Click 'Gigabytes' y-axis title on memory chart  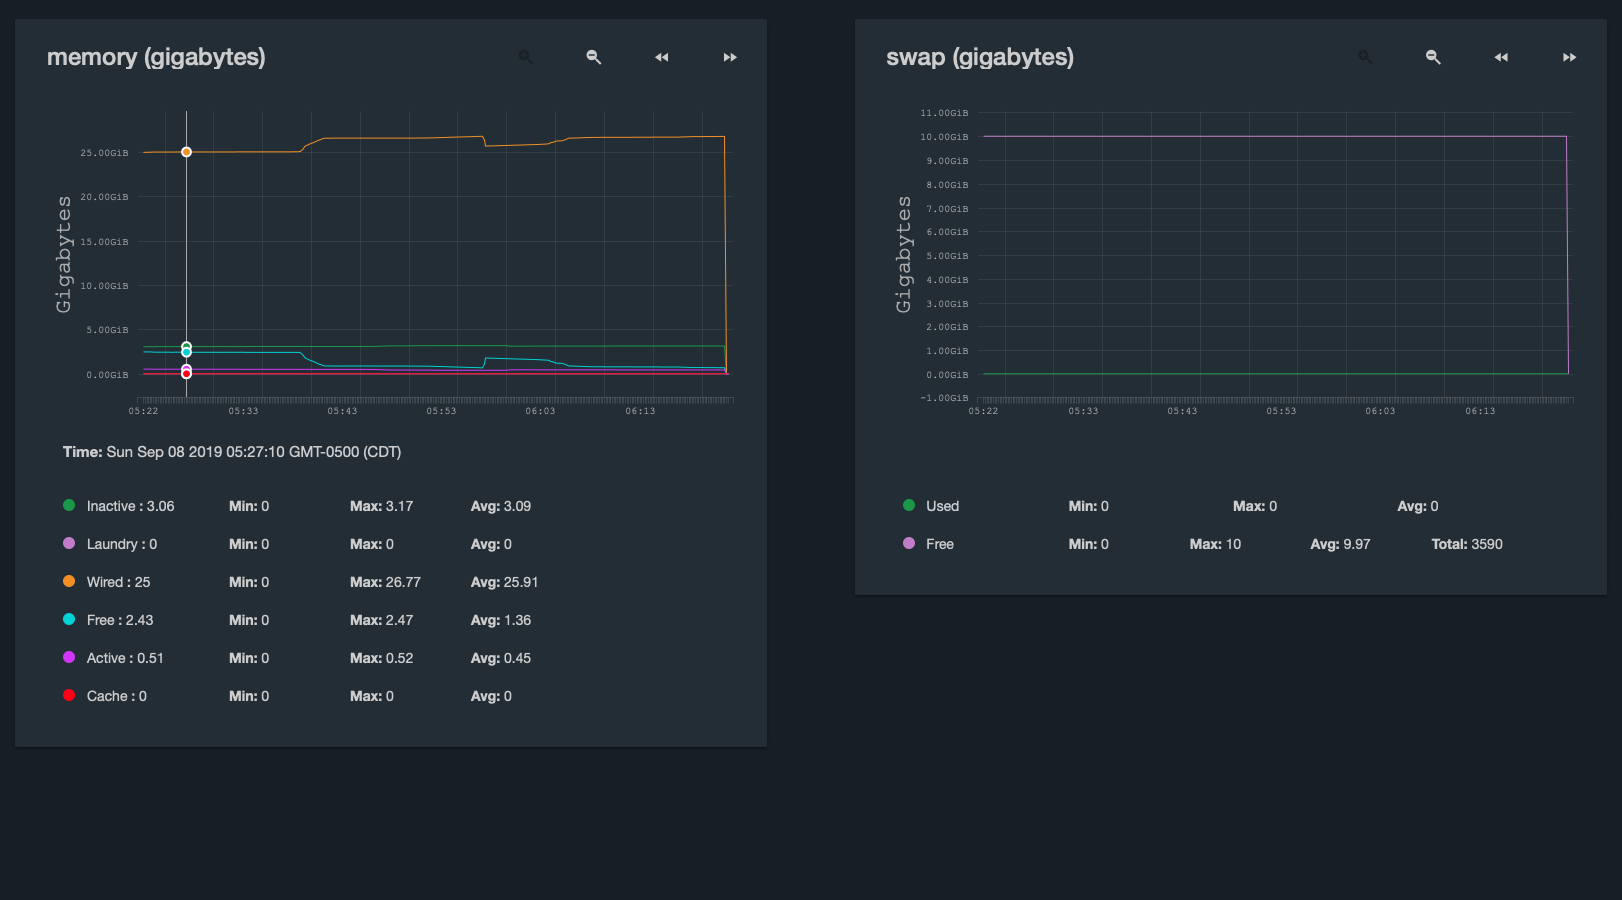[x=64, y=254]
